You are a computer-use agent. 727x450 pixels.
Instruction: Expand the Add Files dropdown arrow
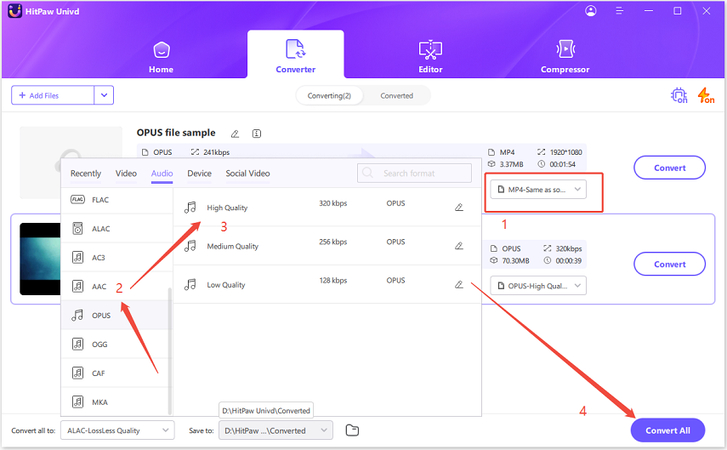pyautogui.click(x=104, y=95)
